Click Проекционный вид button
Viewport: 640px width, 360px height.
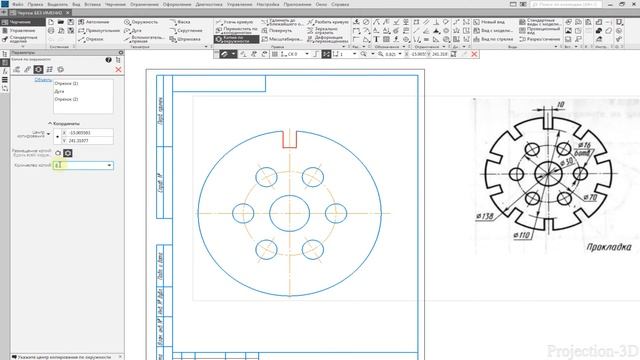click(x=539, y=31)
